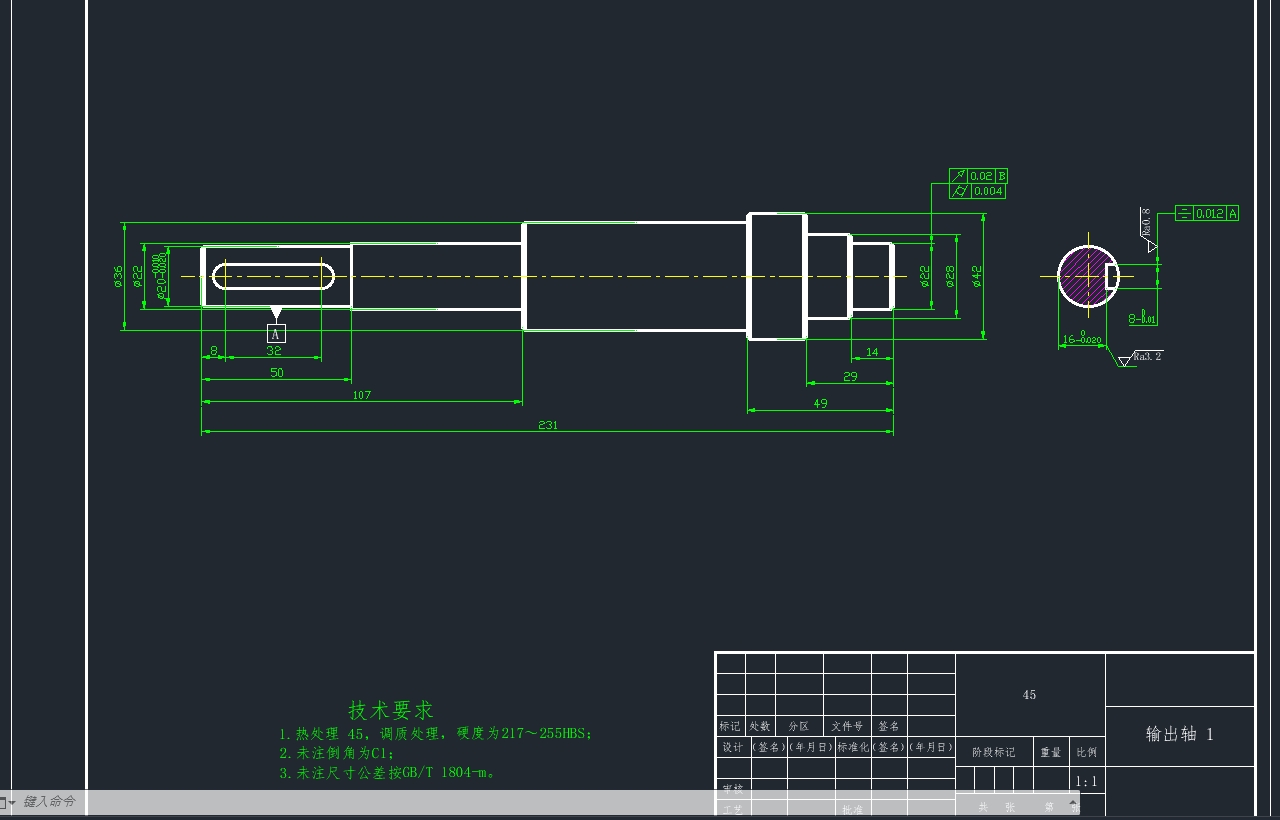Select the 签名 header cell in title block
1280x820 pixels.
click(x=889, y=726)
